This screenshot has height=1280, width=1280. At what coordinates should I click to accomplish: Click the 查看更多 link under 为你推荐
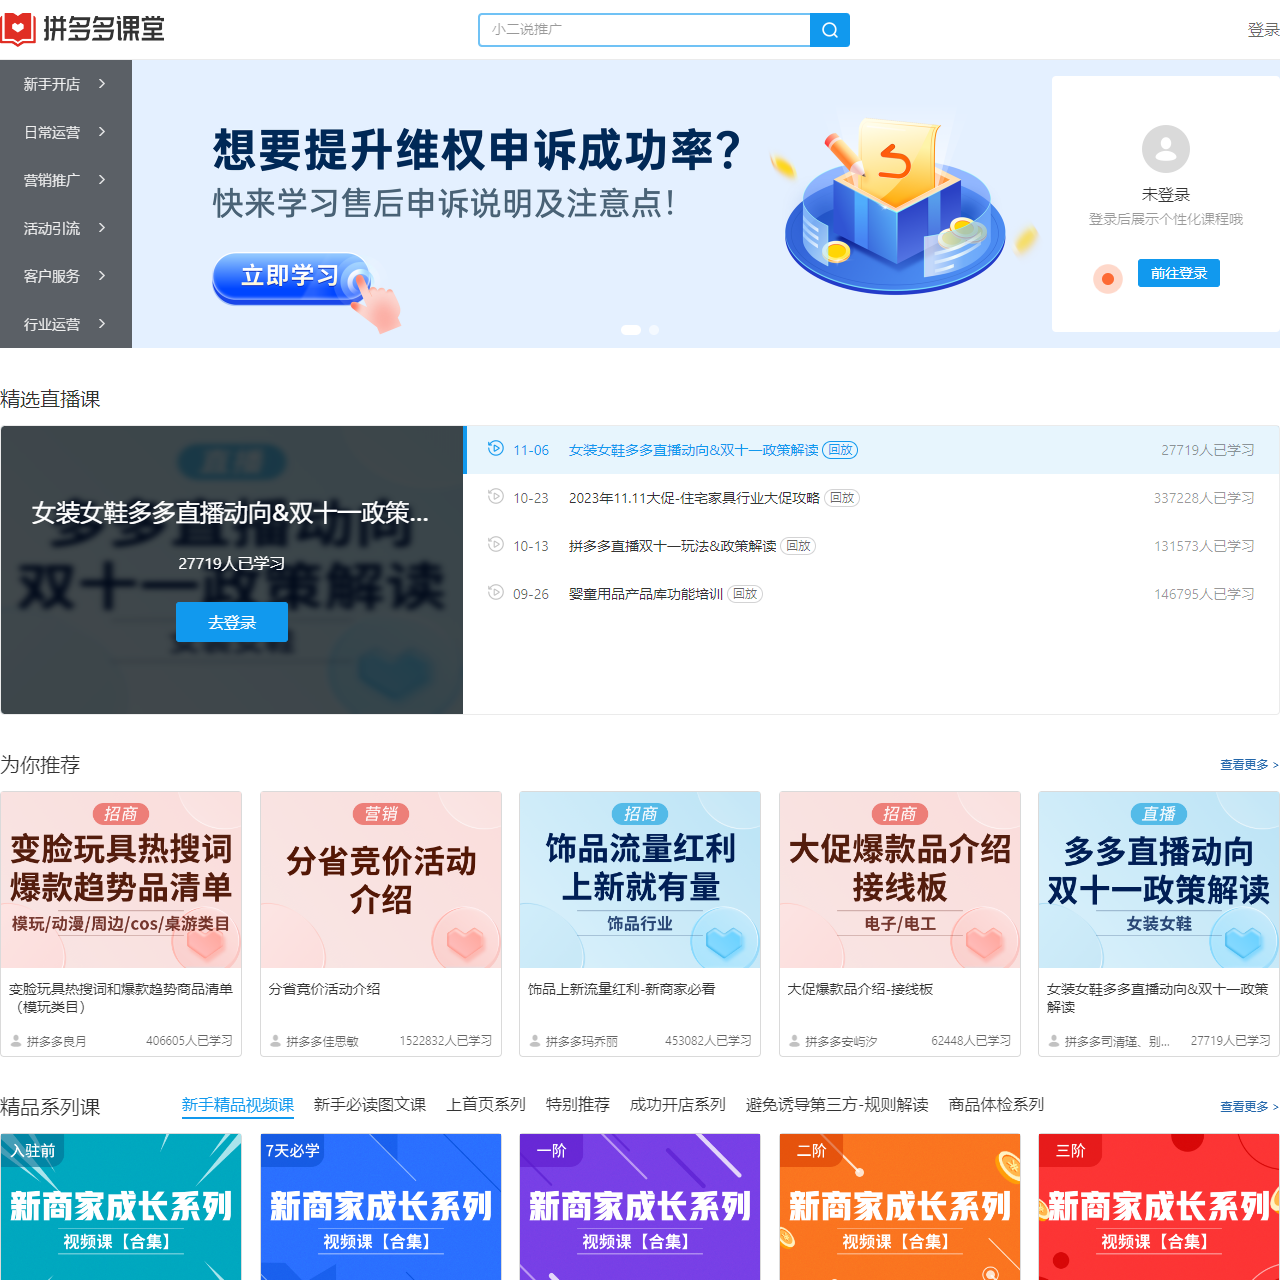[x=1247, y=765]
